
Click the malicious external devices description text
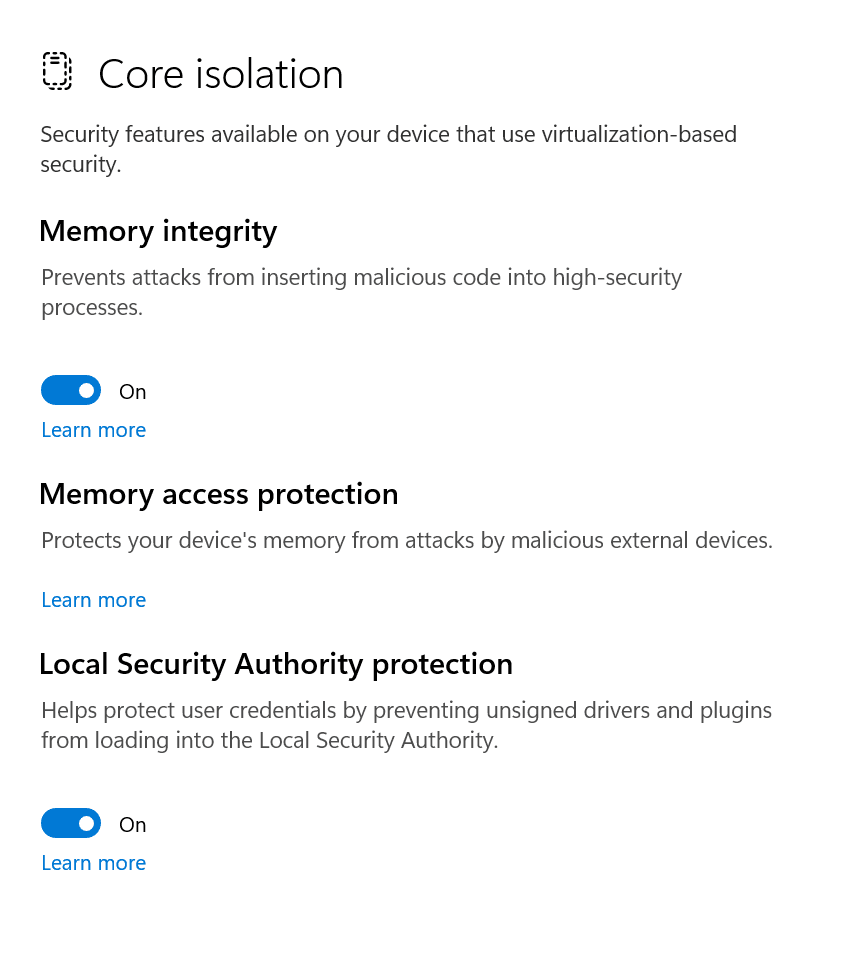(x=407, y=540)
